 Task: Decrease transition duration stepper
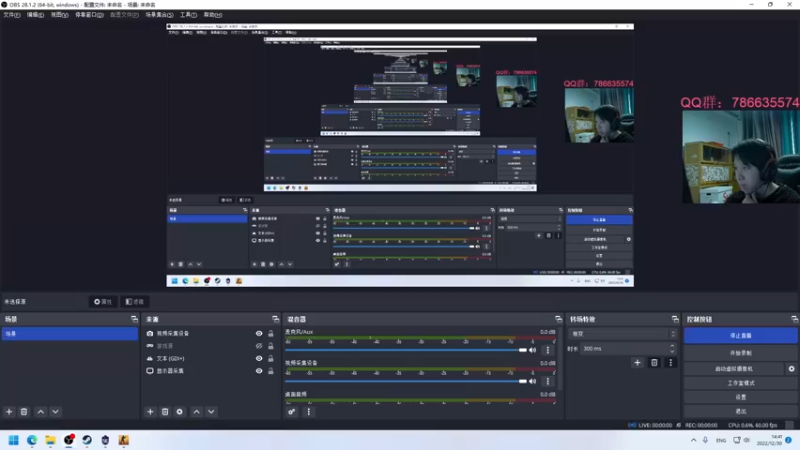click(x=672, y=352)
